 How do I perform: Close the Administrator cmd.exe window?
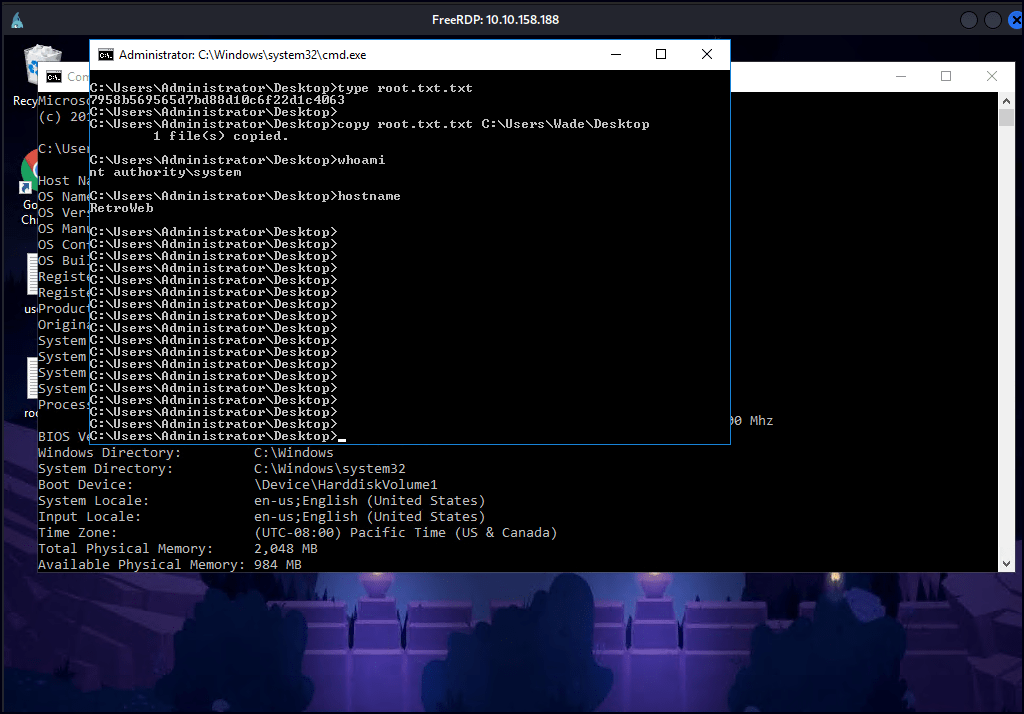point(707,55)
